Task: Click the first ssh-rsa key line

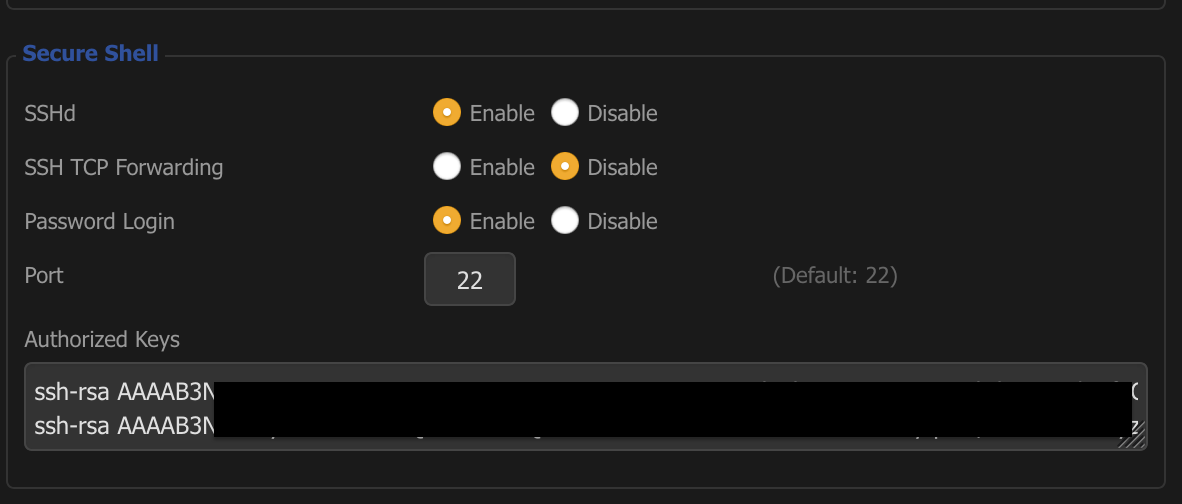Action: coord(122,393)
